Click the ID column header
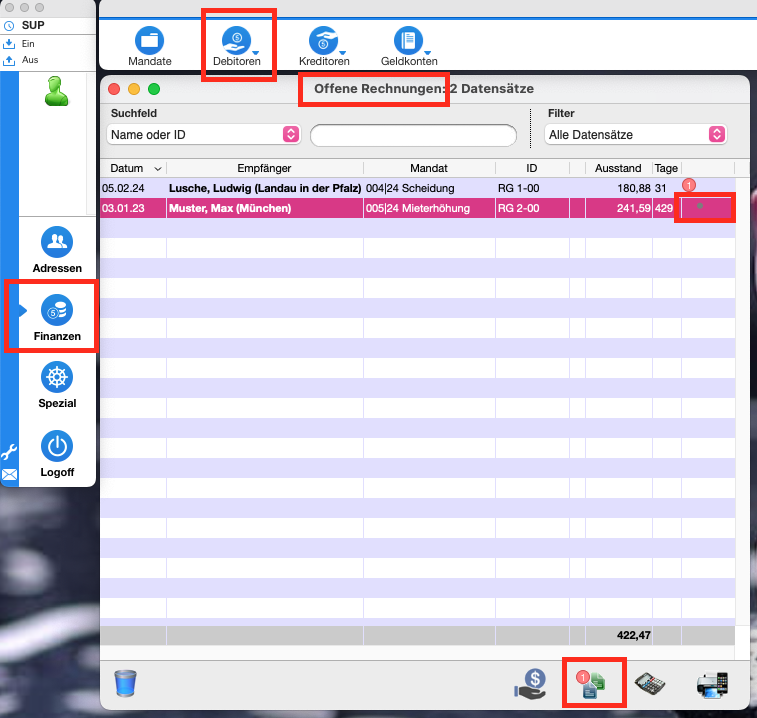 (532, 168)
